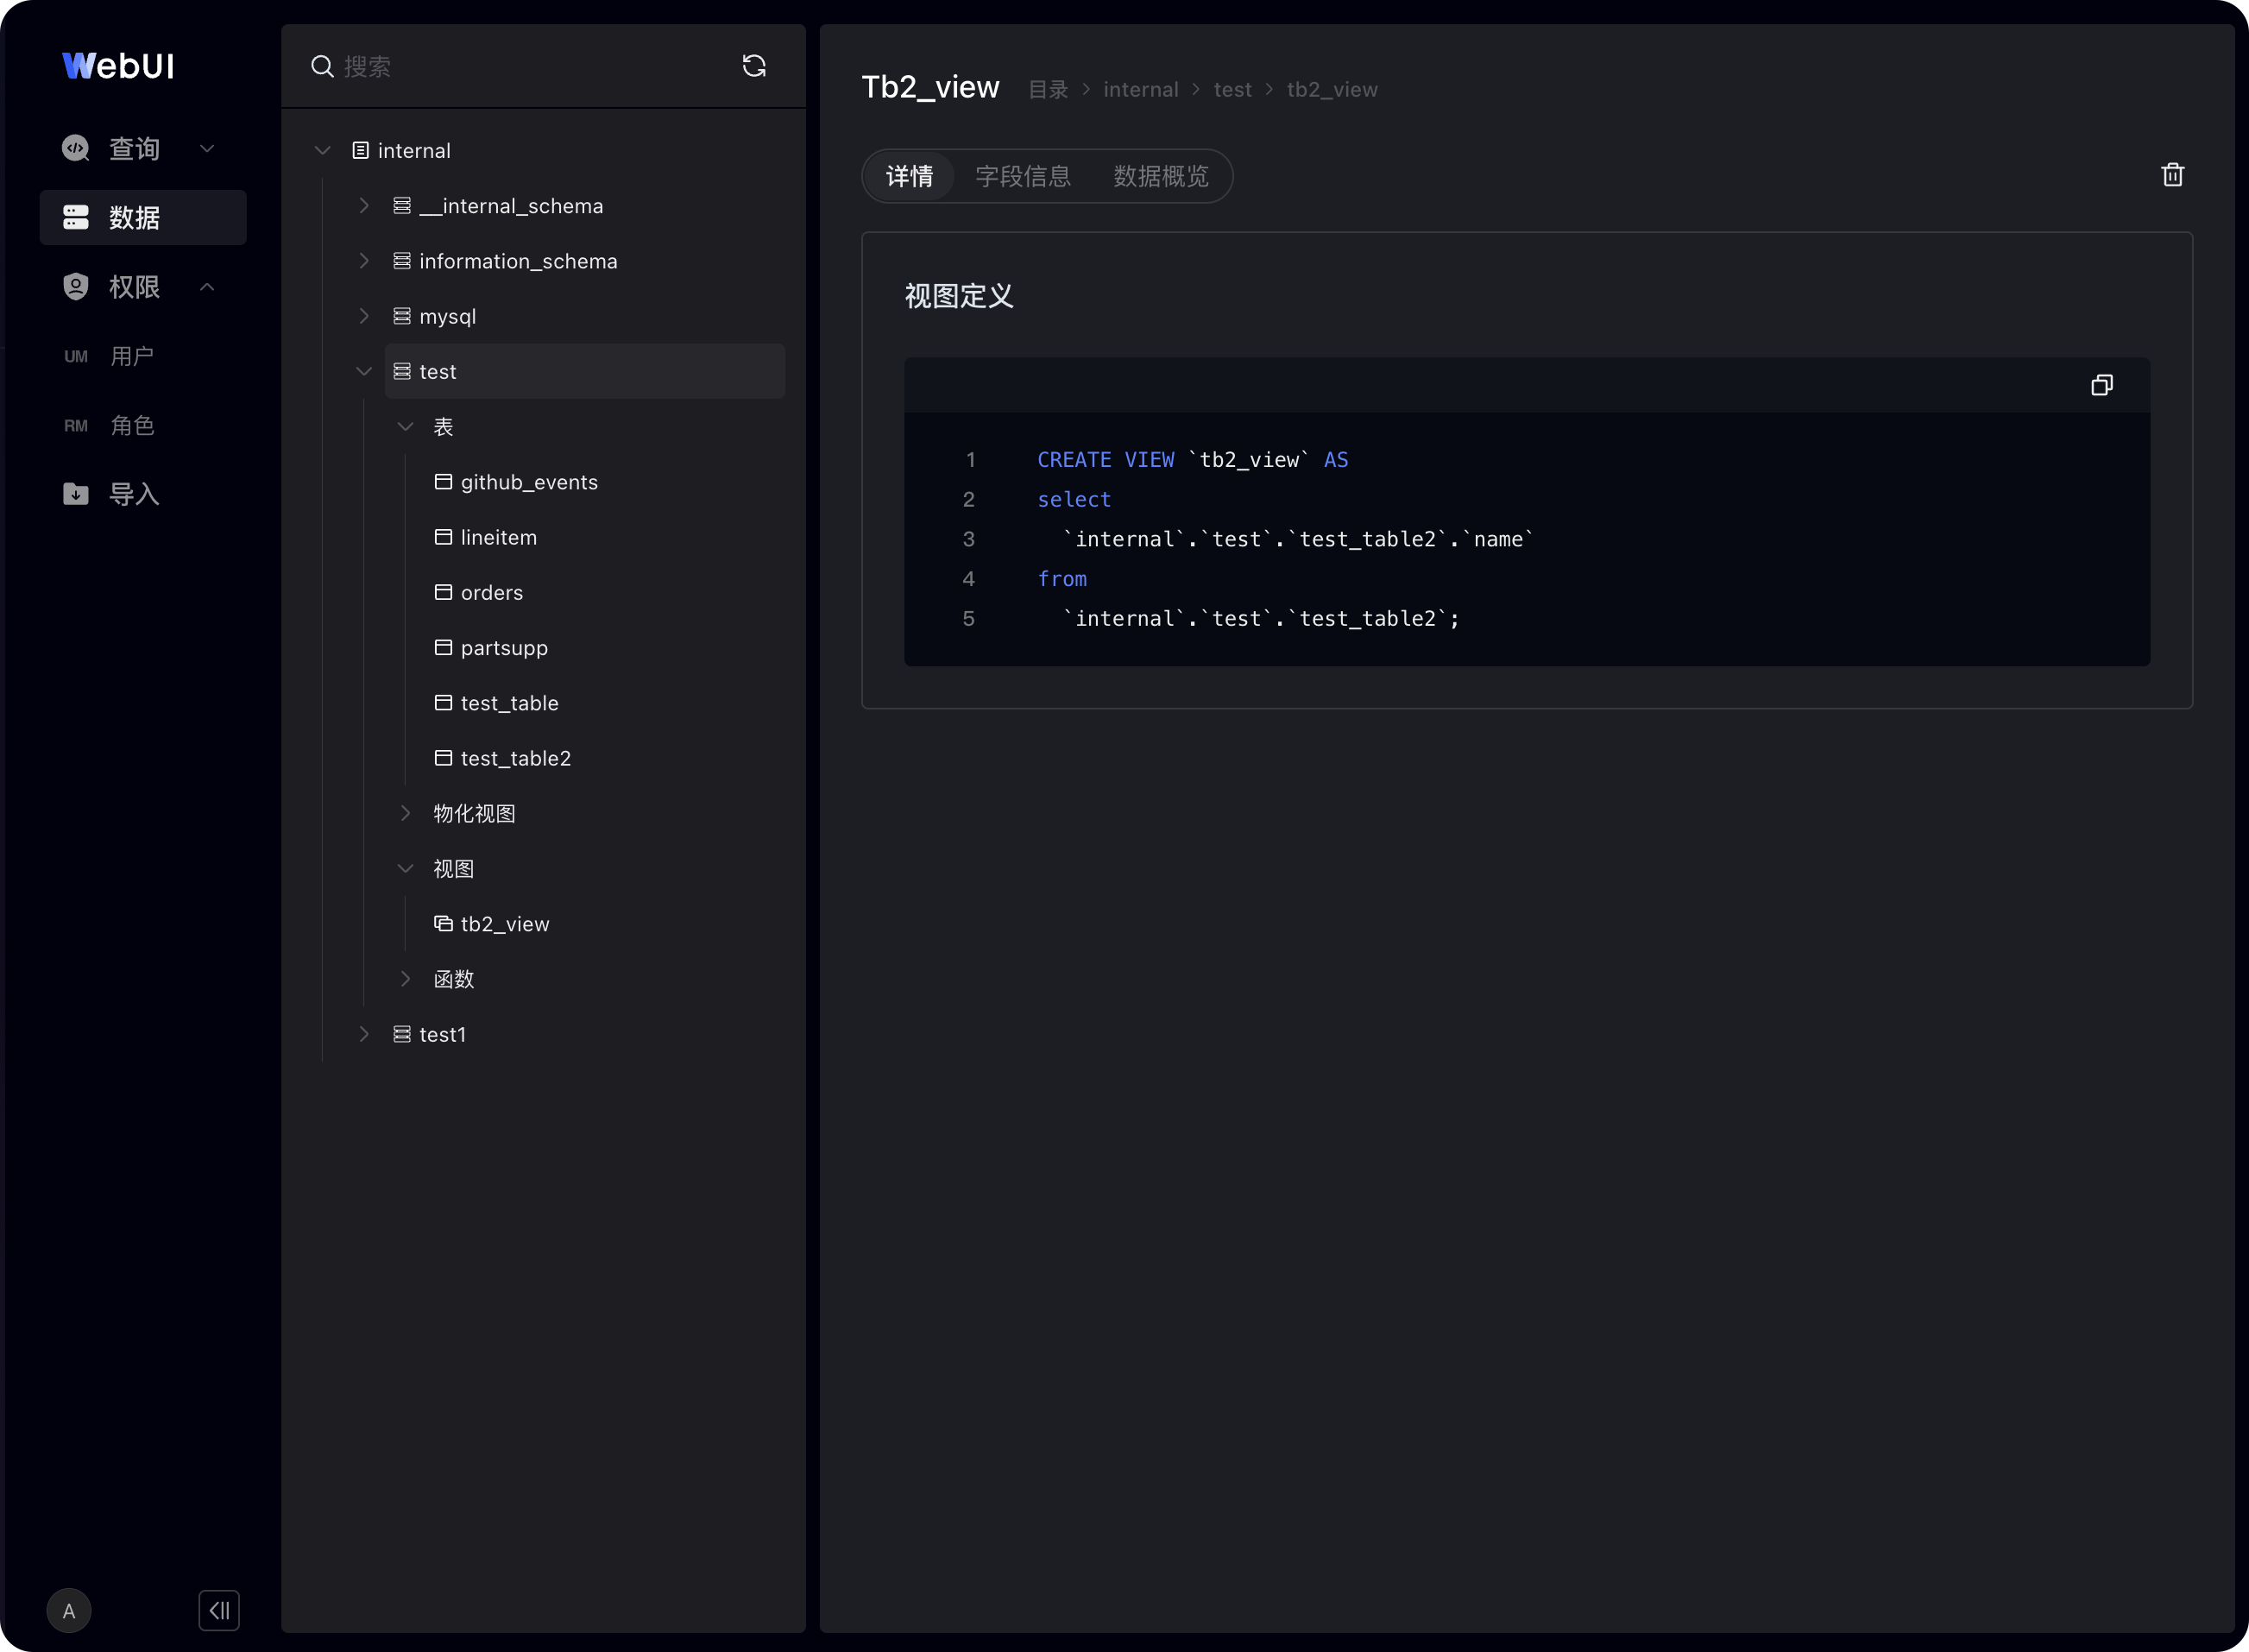Screen dimensions: 2249x1652
Task: Click the partsupp table icon
Action: coord(443,647)
